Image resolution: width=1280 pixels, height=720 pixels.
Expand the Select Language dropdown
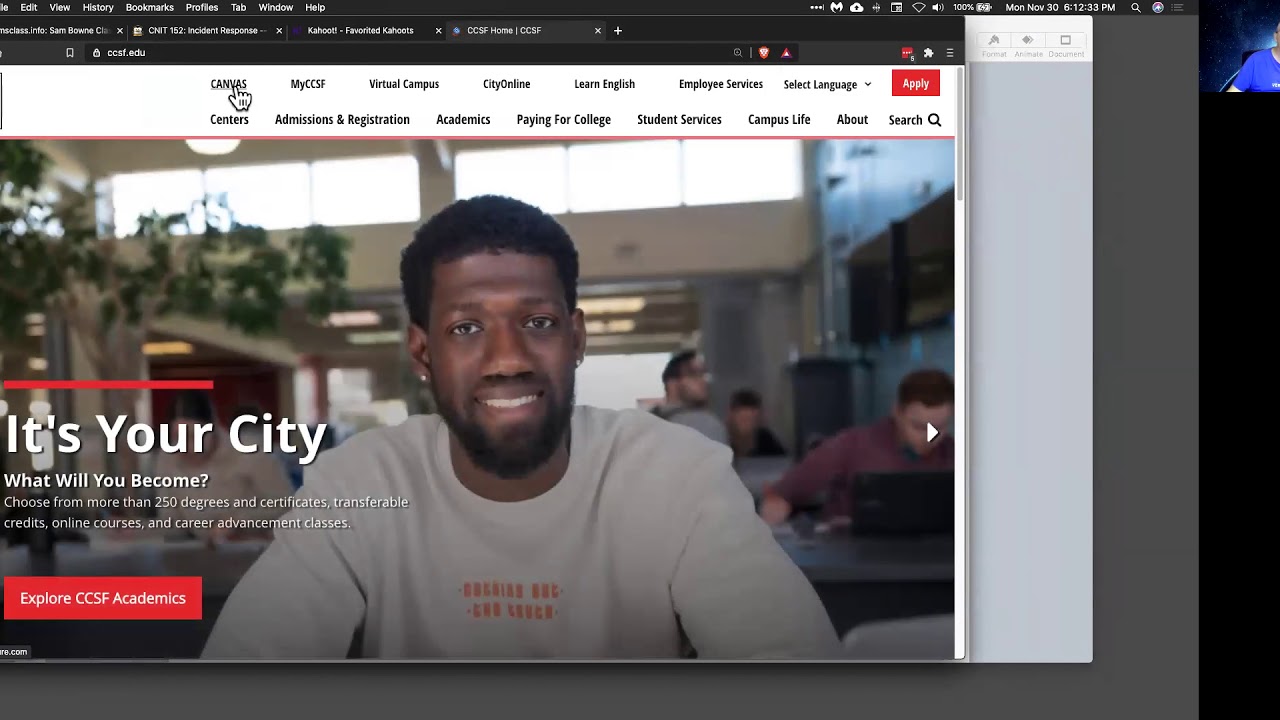827,85
